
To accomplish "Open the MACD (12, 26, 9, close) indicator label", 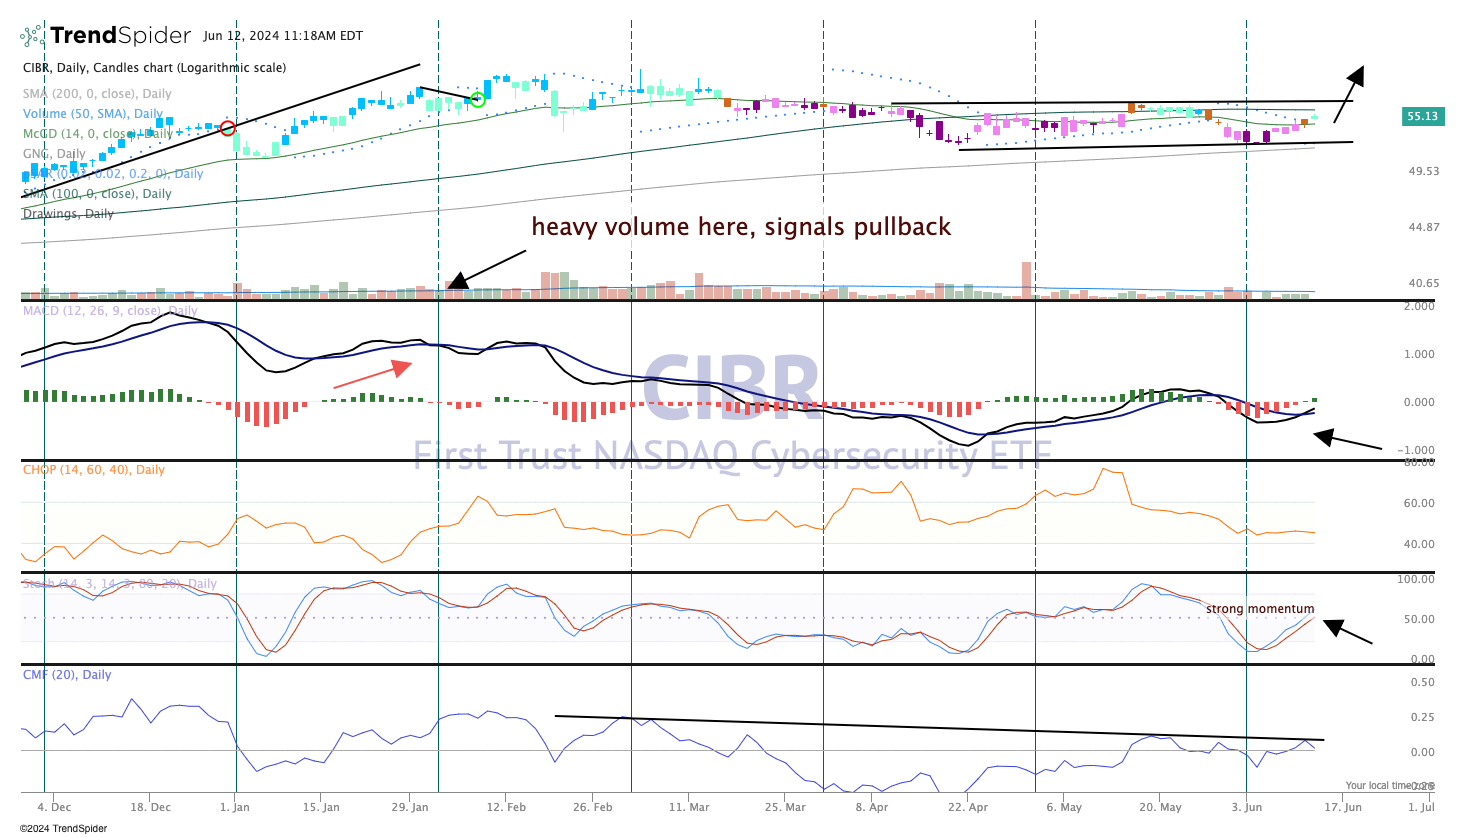I will 110,311.
